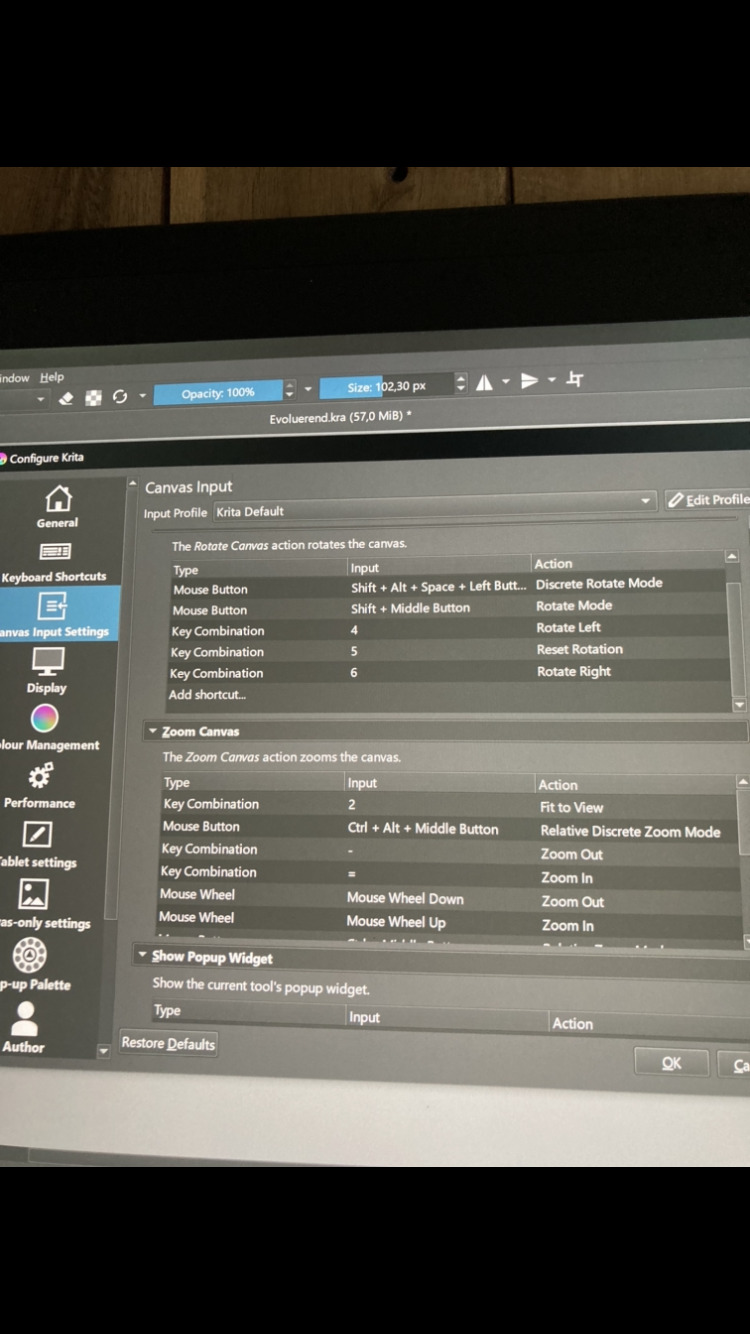This screenshot has width=750, height=1334.
Task: Open dropdown arrow after Opacity slider
Action: click(308, 389)
